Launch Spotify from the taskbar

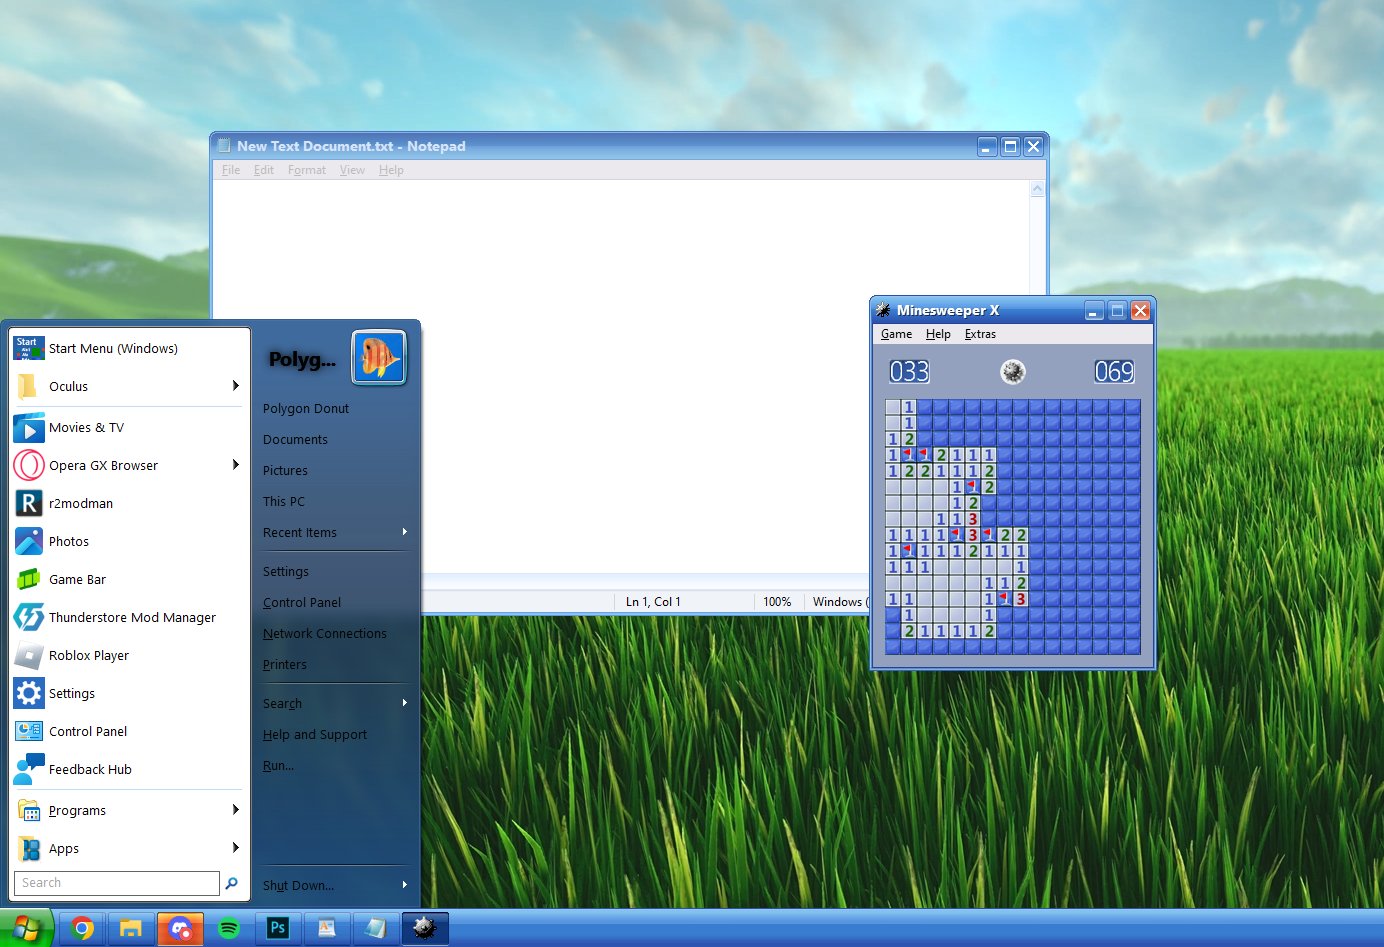pos(229,929)
